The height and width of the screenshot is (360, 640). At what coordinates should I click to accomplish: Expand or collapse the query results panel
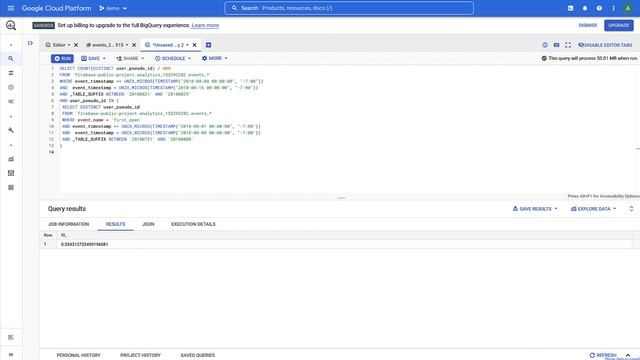click(631, 209)
